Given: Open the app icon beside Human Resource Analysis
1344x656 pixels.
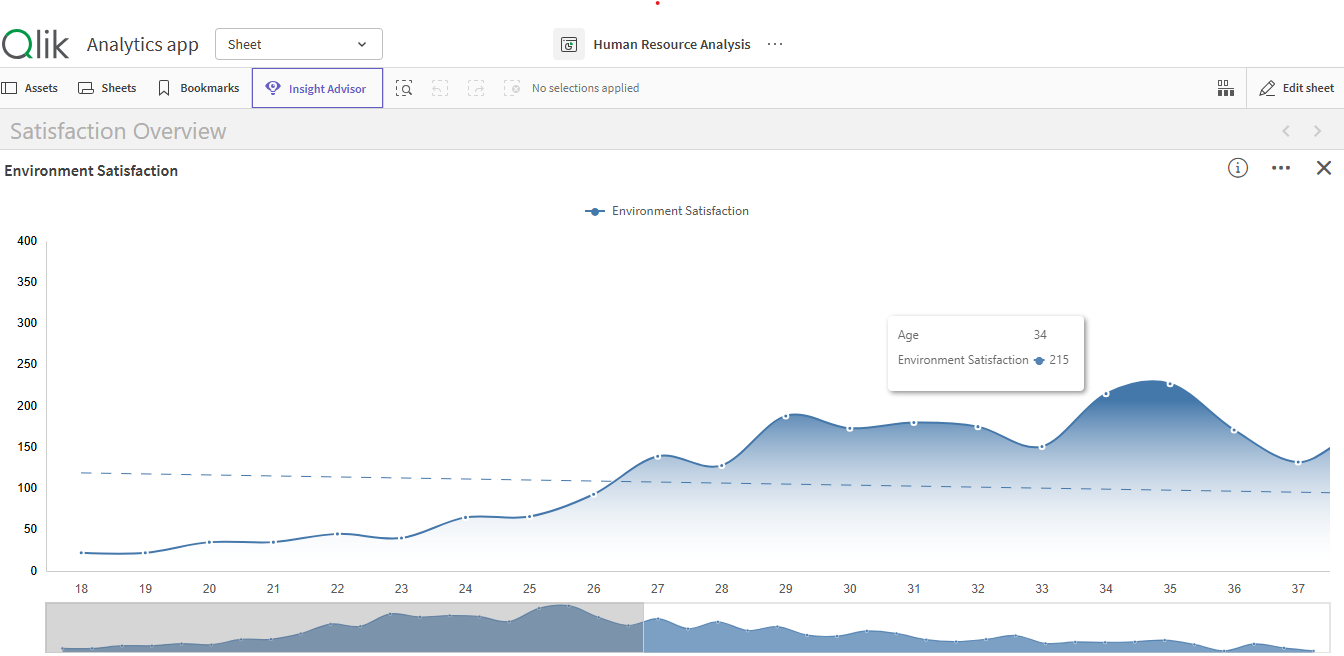Looking at the screenshot, I should click(x=569, y=44).
